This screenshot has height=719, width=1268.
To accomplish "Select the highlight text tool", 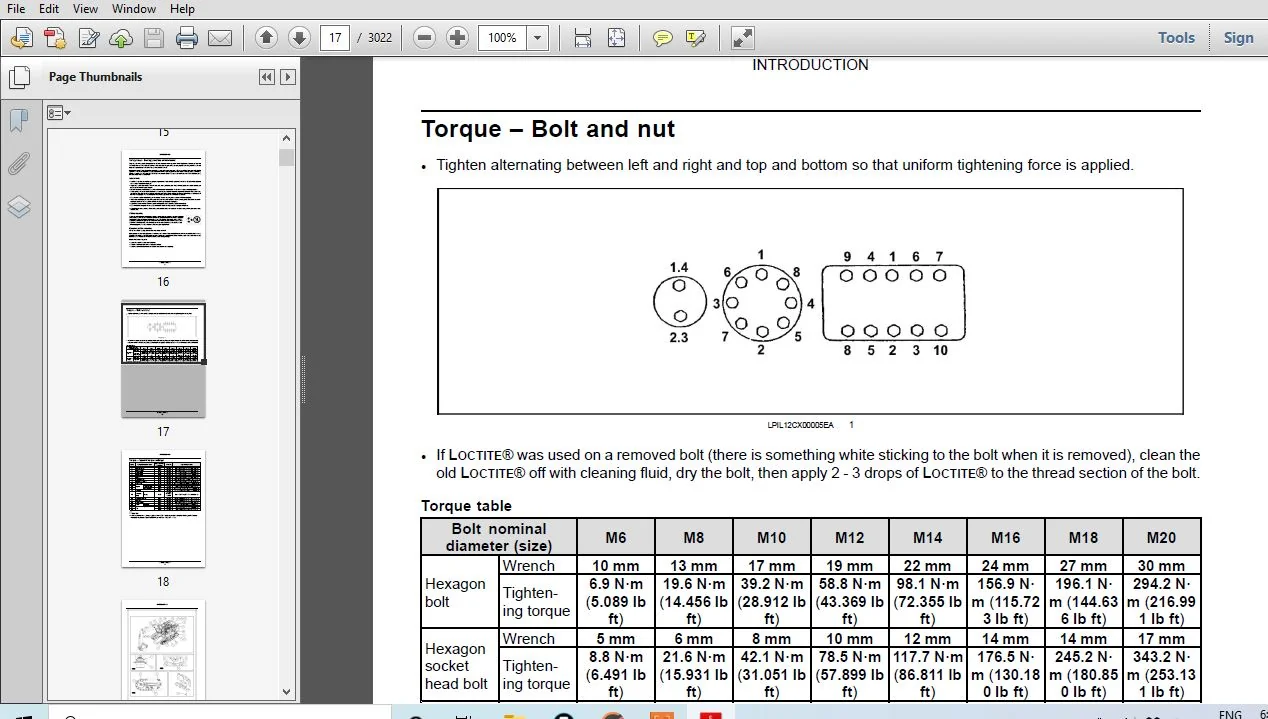I will click(695, 38).
